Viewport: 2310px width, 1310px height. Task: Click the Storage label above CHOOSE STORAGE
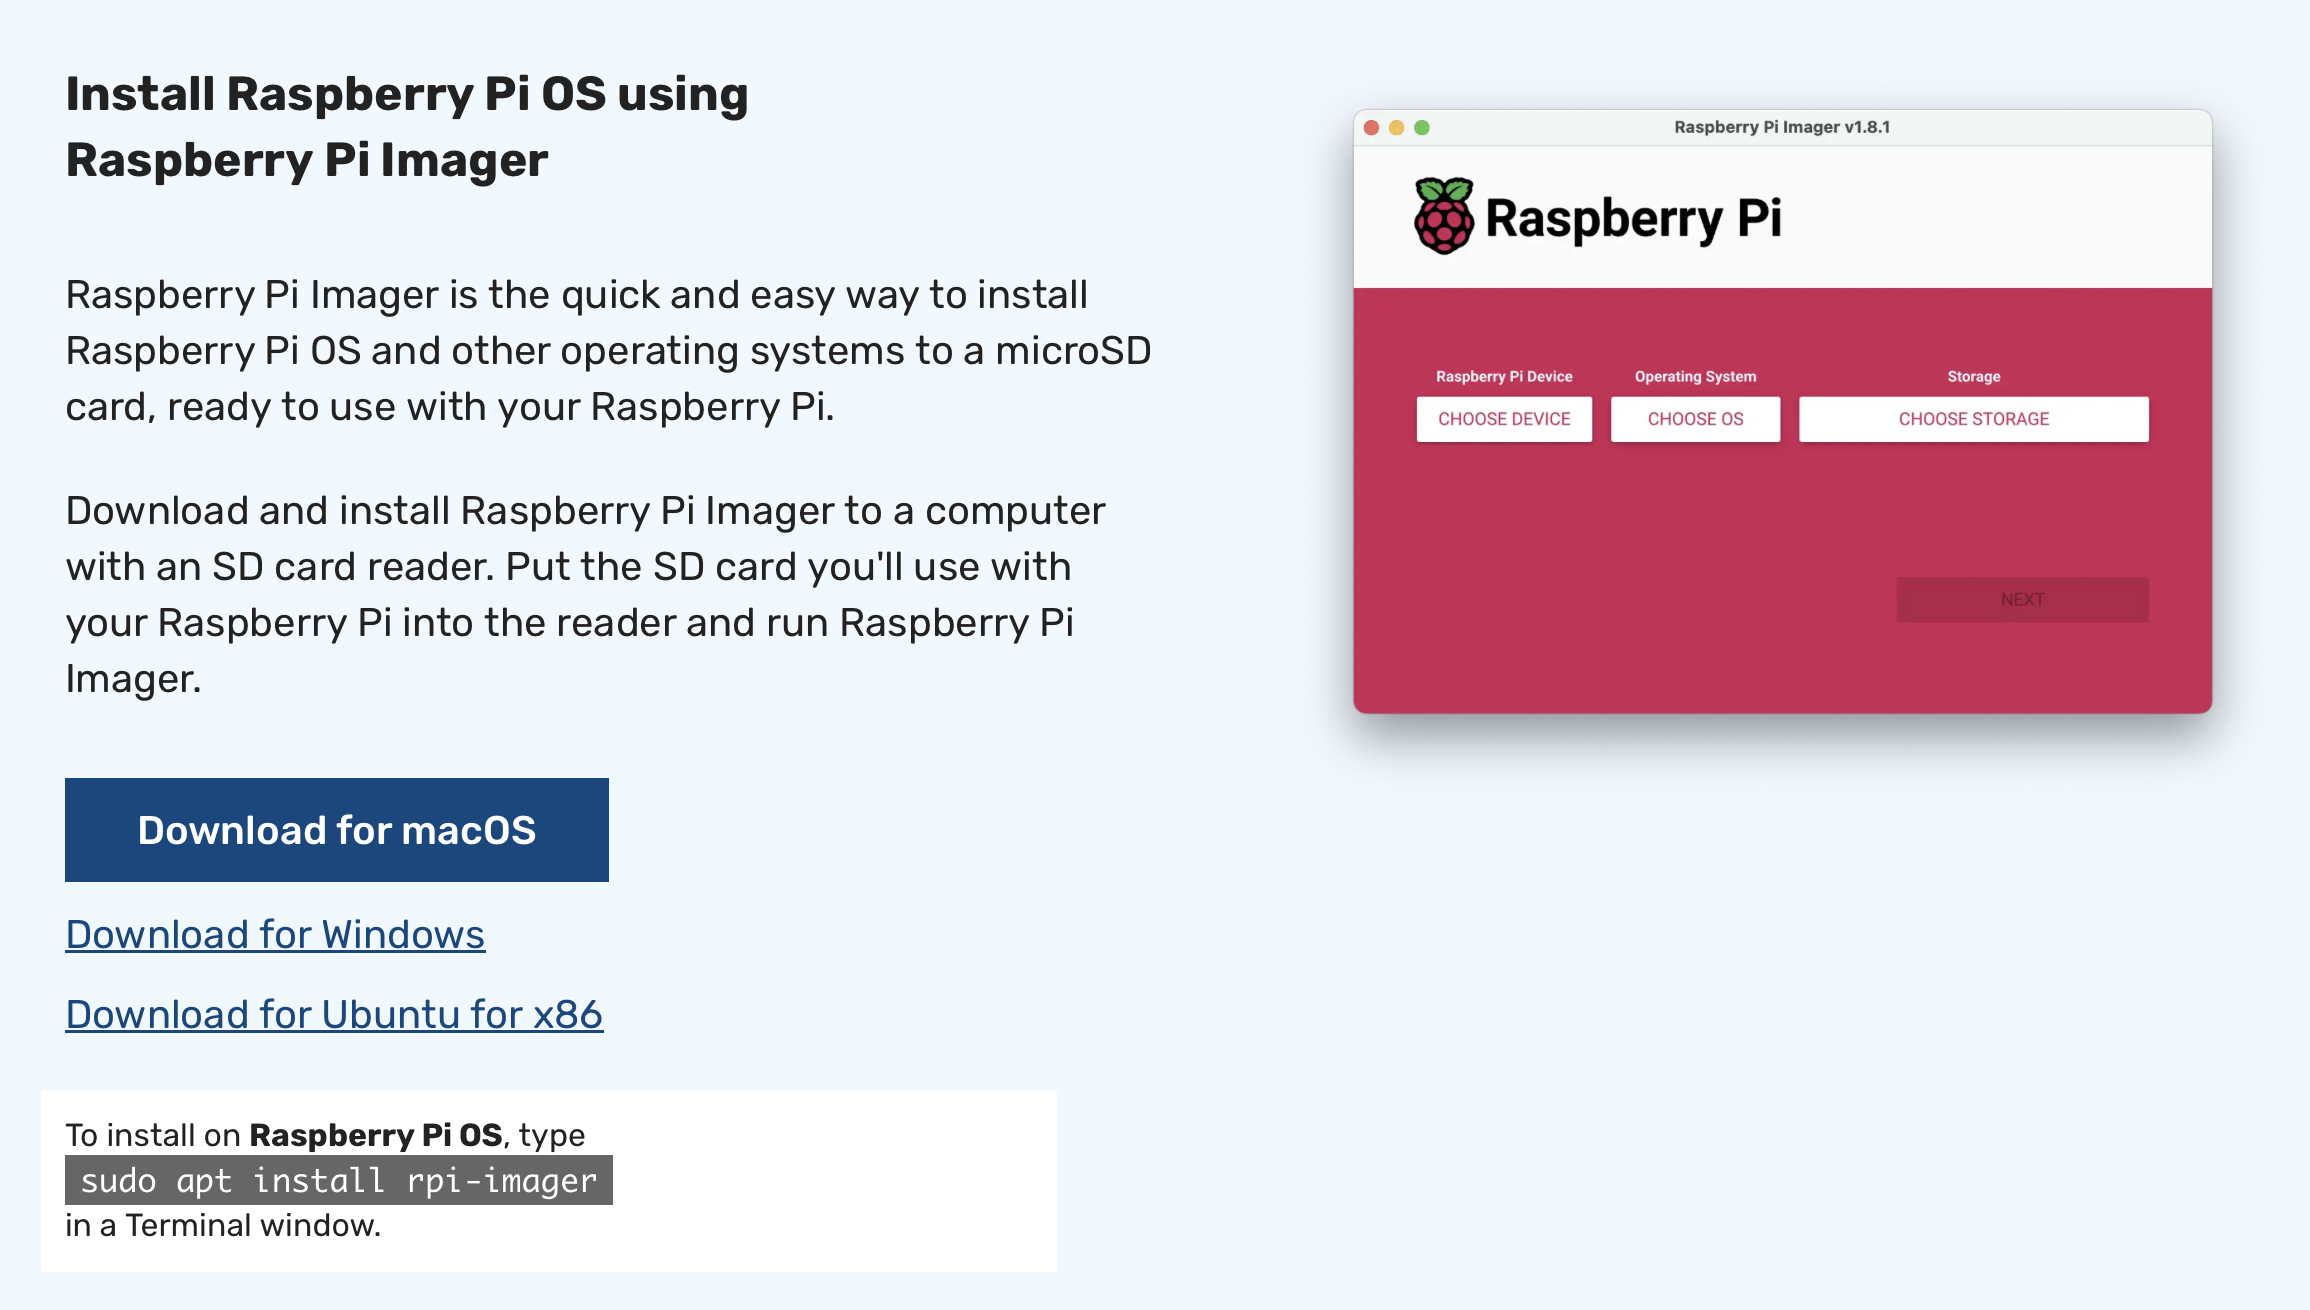(x=1973, y=377)
